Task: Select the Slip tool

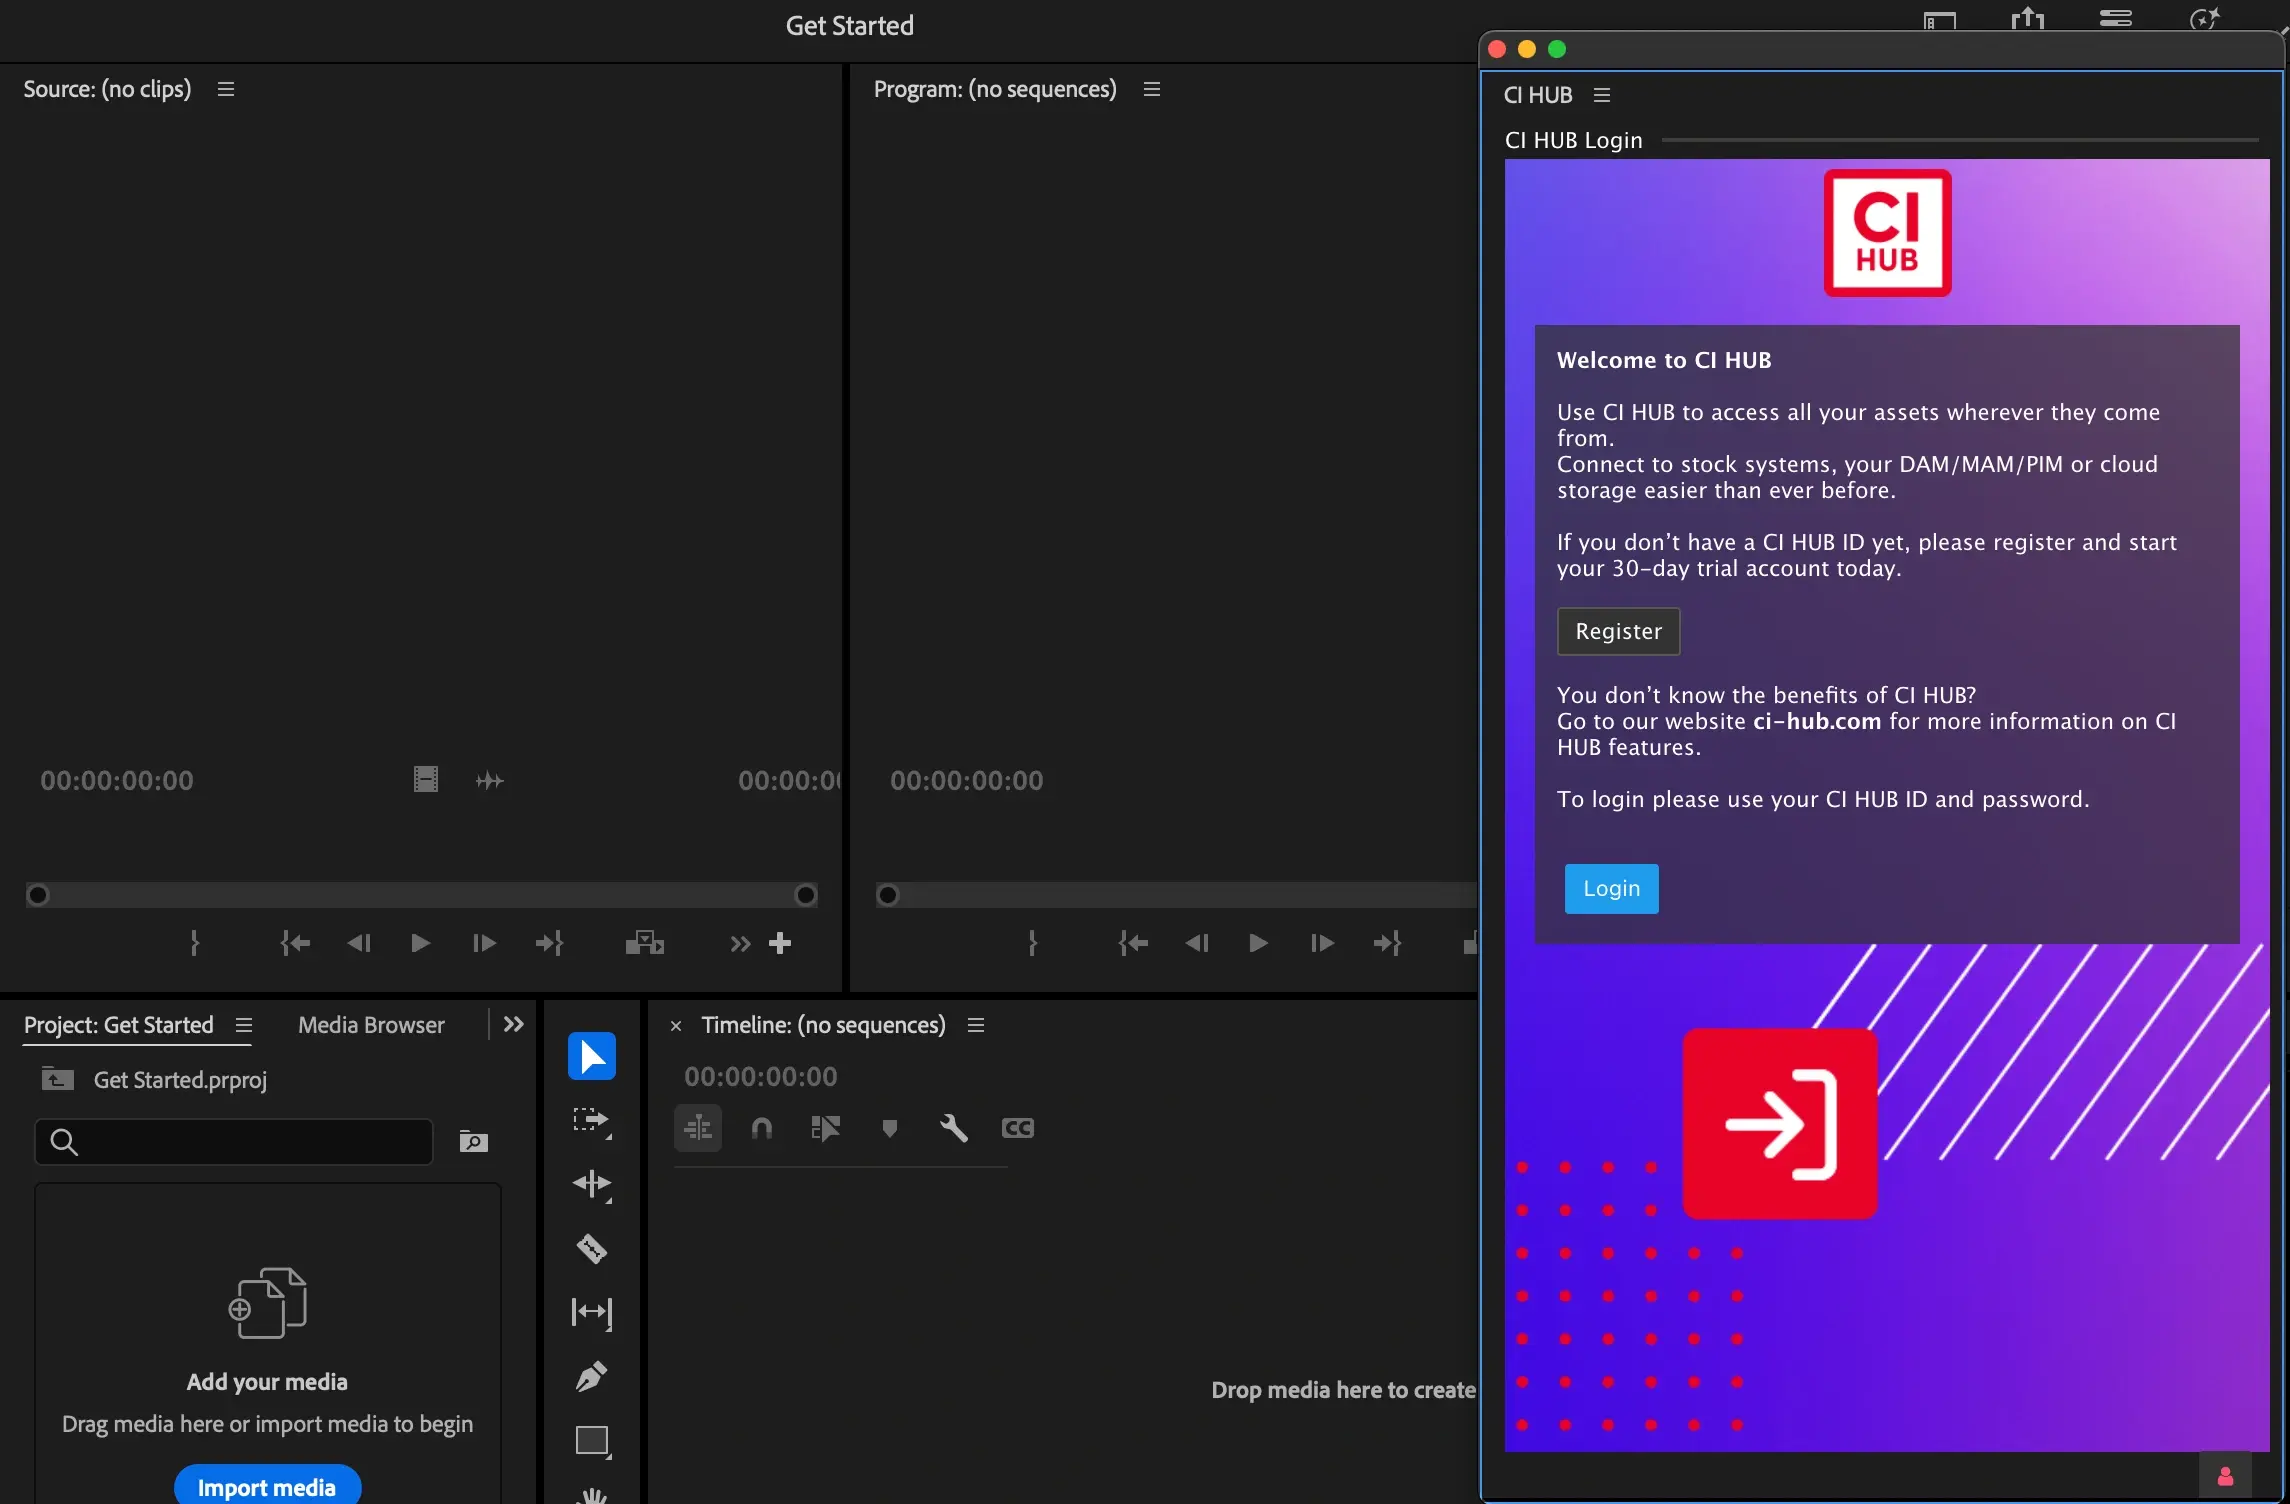Action: pos(592,1312)
